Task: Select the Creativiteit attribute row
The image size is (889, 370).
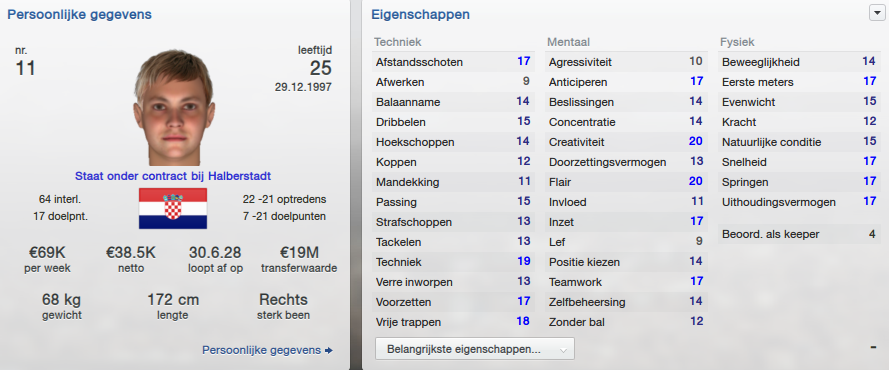Action: pos(626,142)
